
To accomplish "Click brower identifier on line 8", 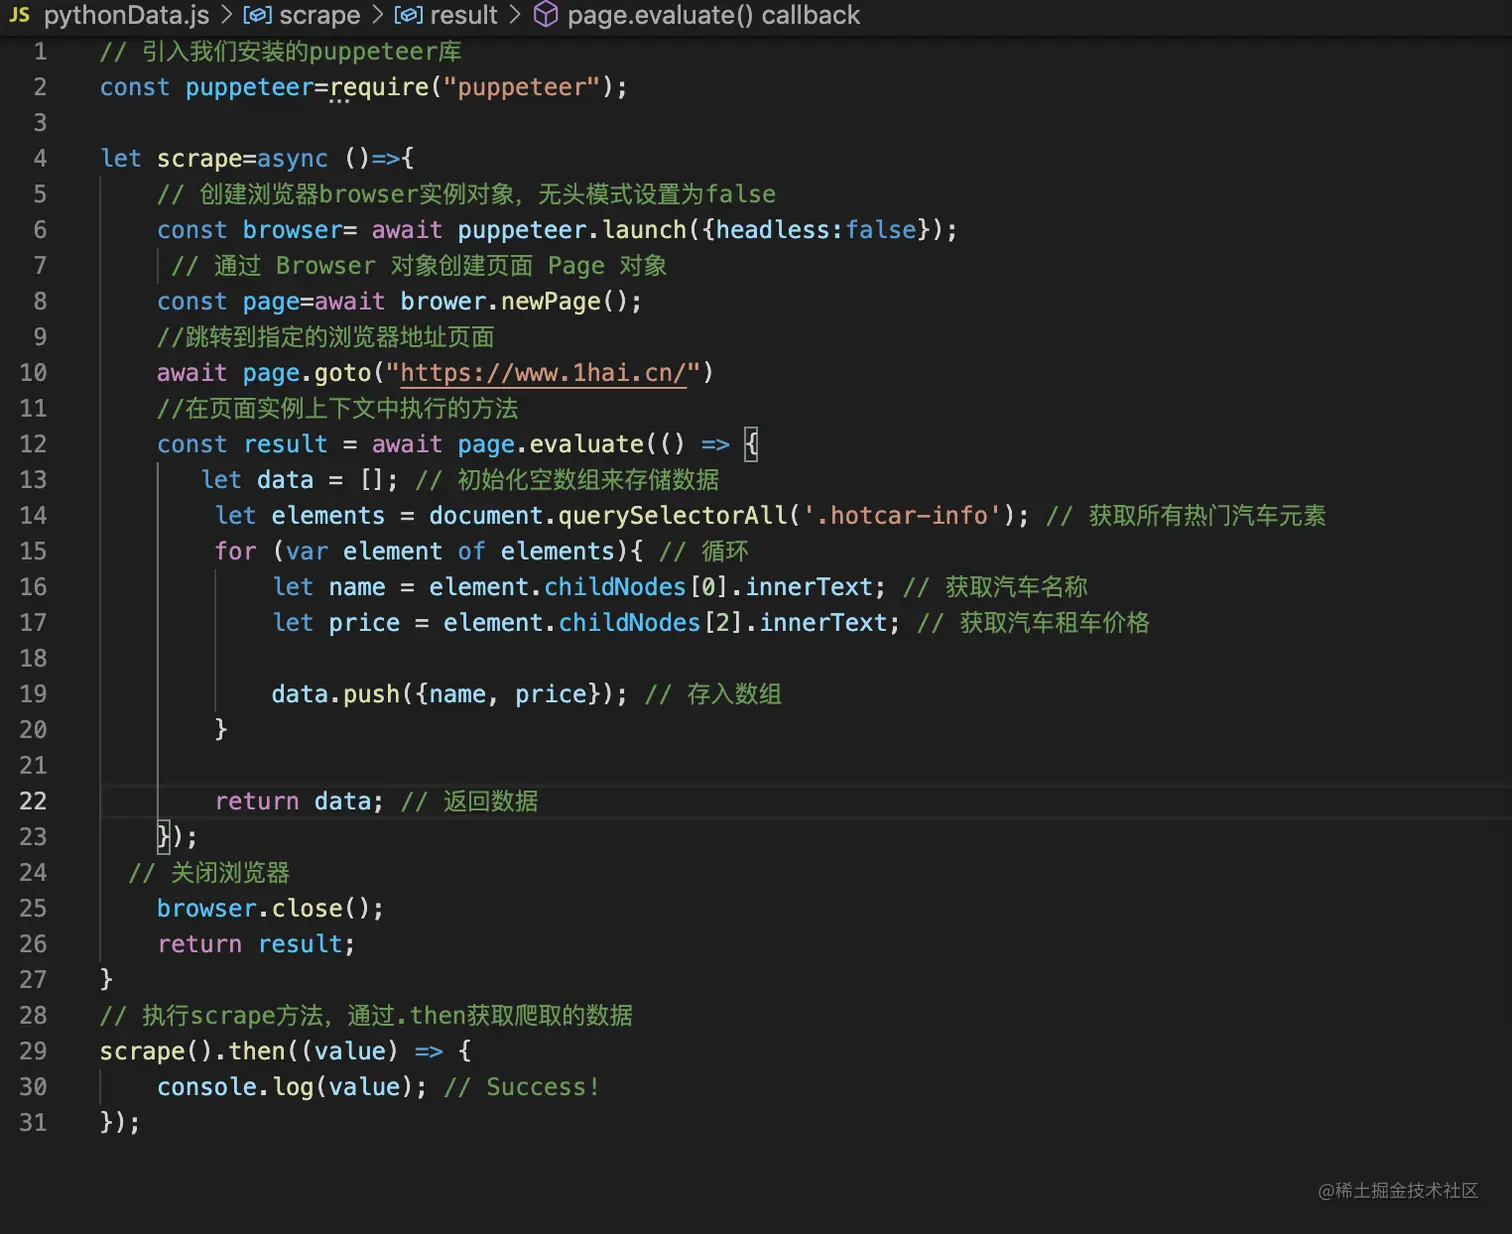I will point(443,302).
